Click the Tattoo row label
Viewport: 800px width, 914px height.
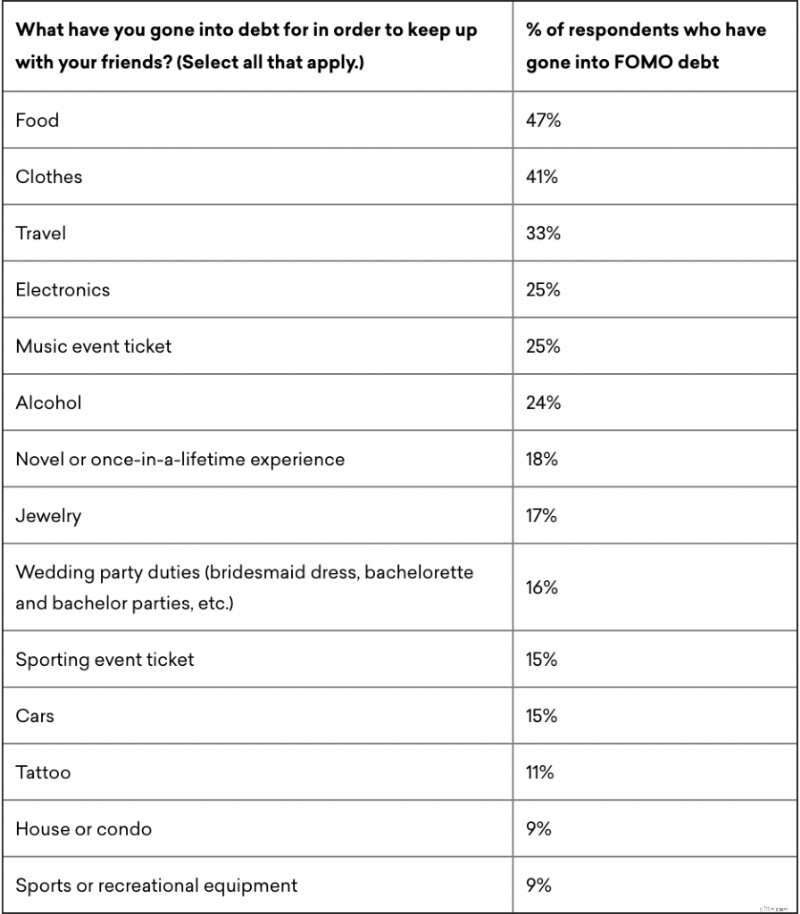pos(43,772)
